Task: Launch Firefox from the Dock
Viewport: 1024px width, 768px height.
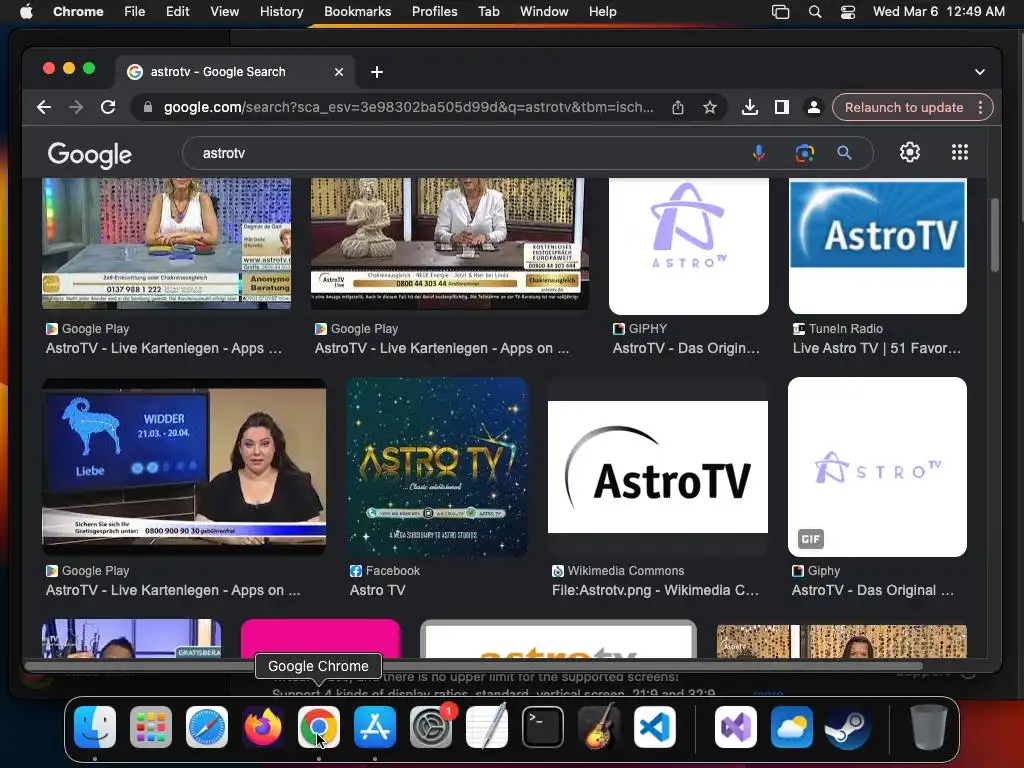Action: (x=263, y=727)
